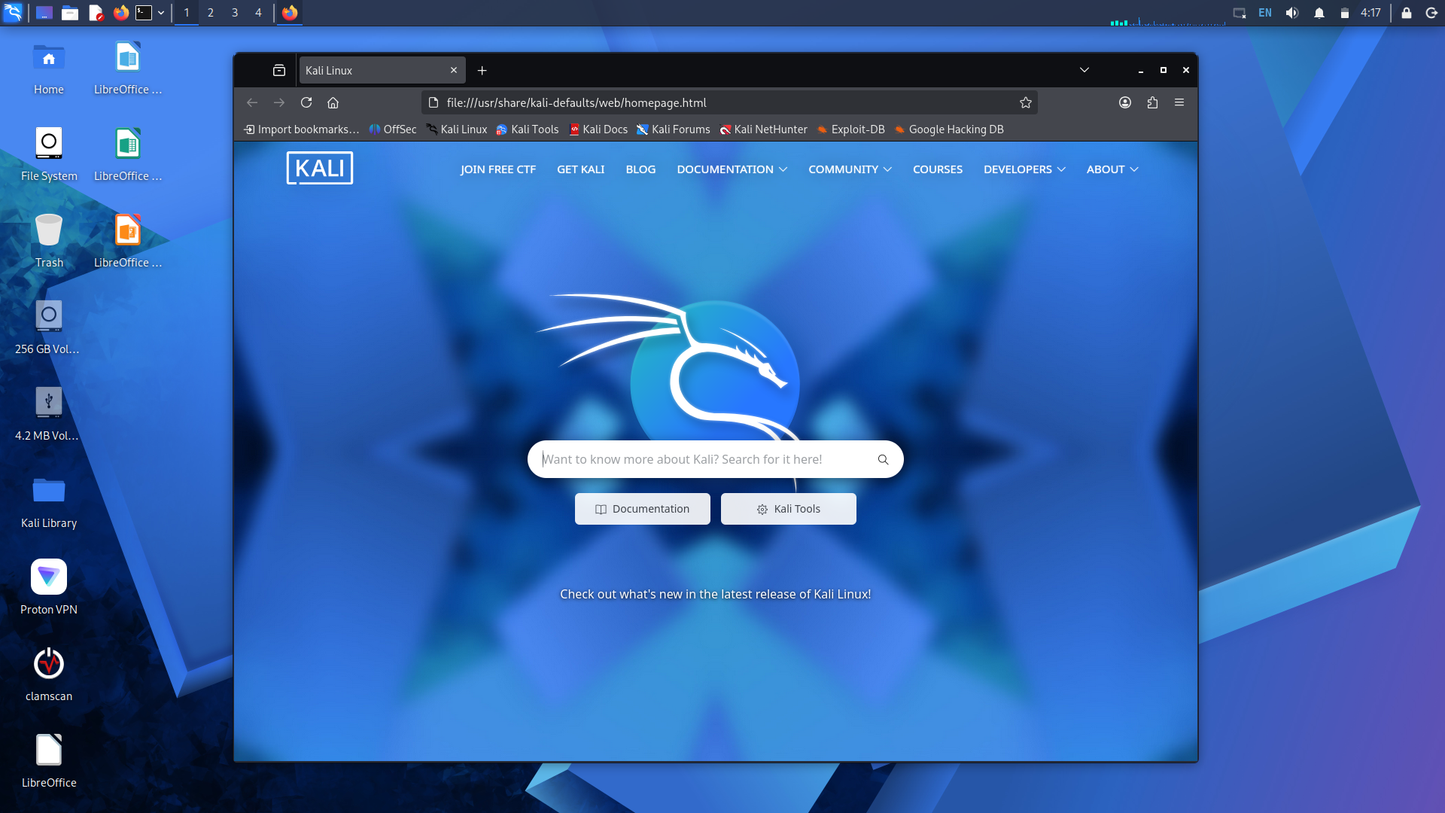Viewport: 1445px width, 813px height.
Task: Open the Kali NetHunter bookmark
Action: (763, 129)
